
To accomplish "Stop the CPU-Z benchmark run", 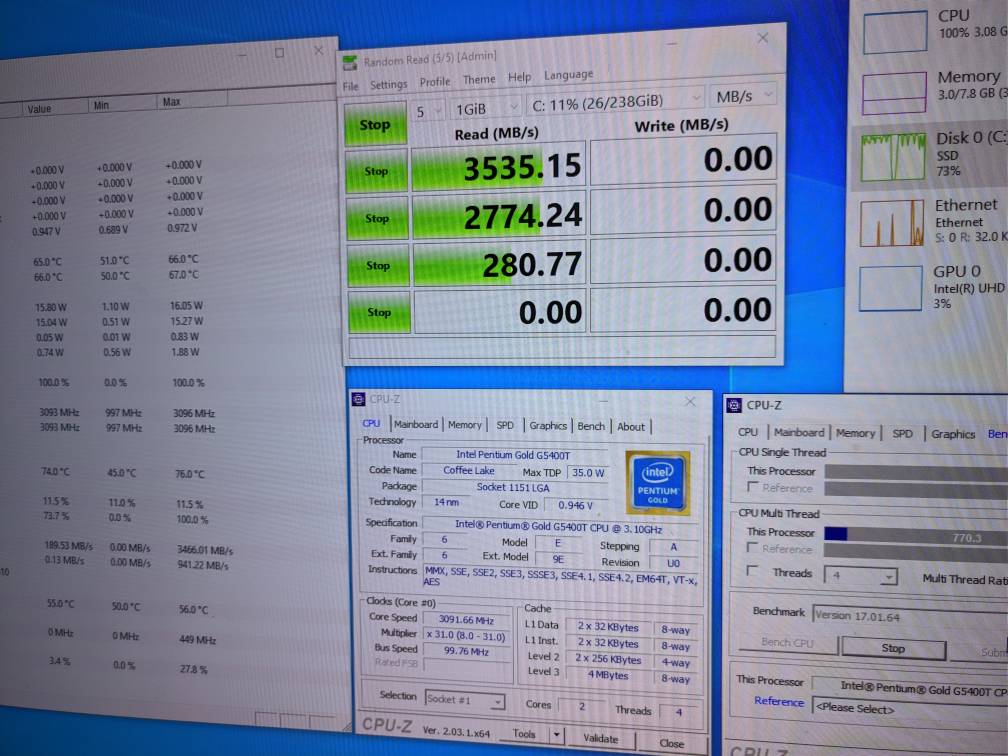I will [892, 648].
